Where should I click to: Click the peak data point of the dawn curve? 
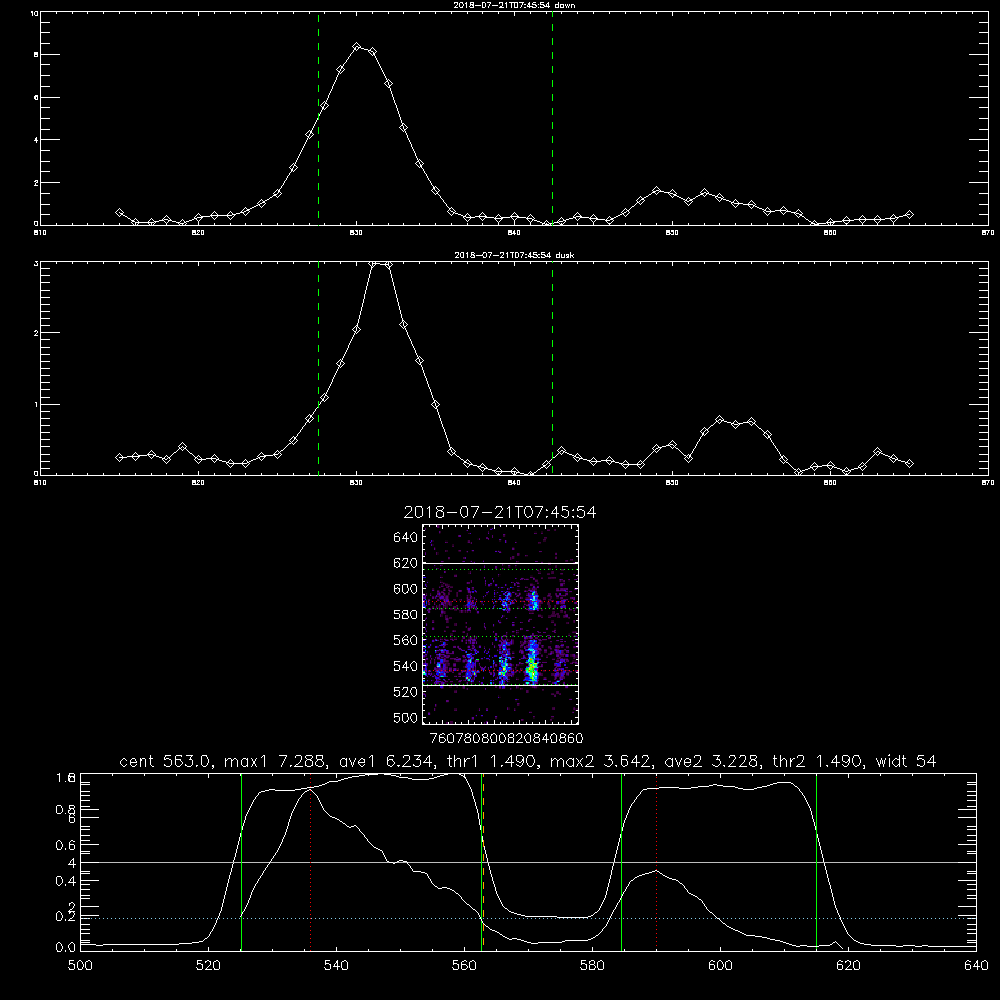coord(357,47)
